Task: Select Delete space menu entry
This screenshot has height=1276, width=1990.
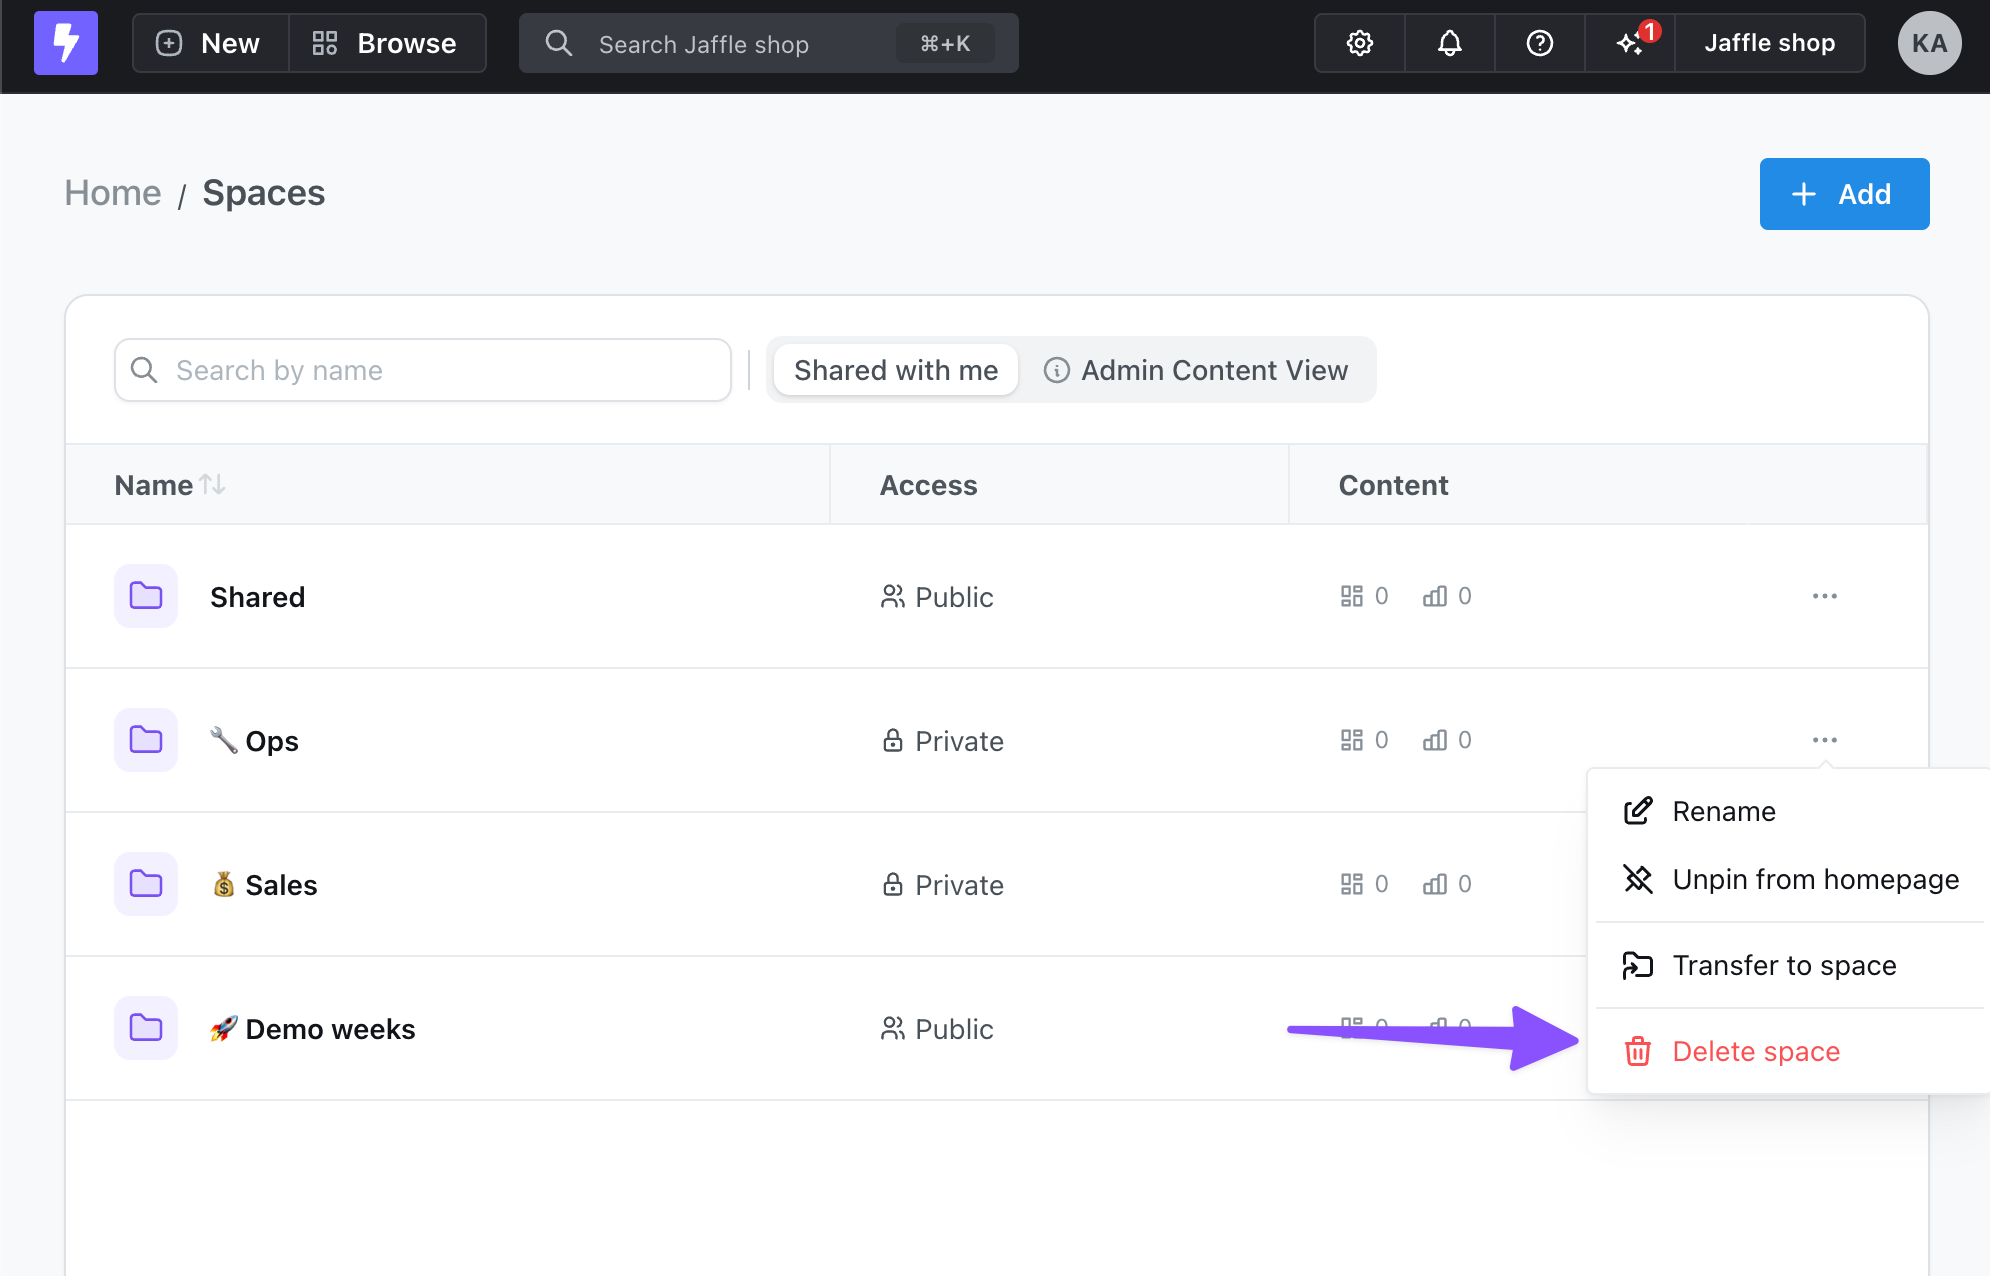Action: click(1755, 1051)
